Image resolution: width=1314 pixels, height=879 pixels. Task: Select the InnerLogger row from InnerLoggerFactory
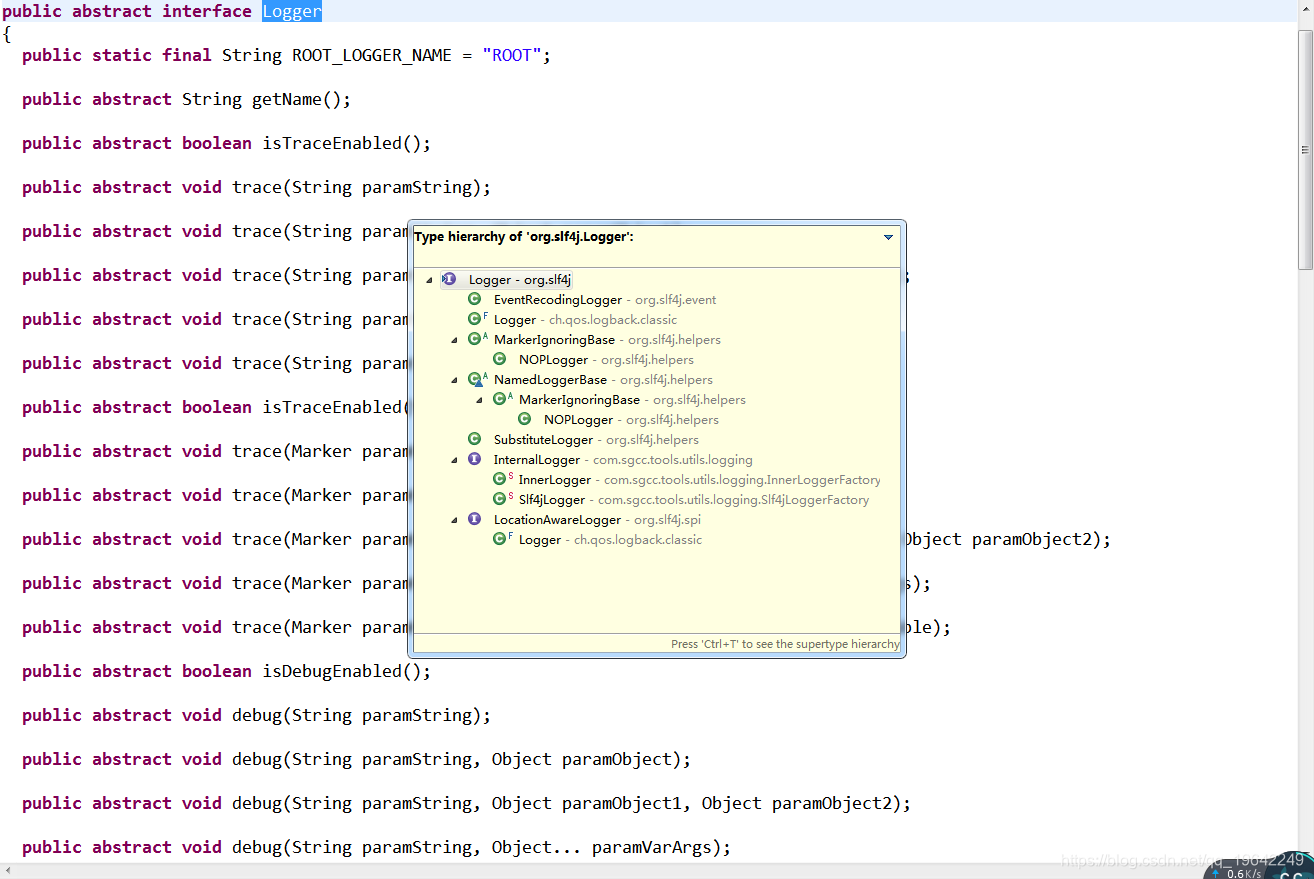coord(700,480)
